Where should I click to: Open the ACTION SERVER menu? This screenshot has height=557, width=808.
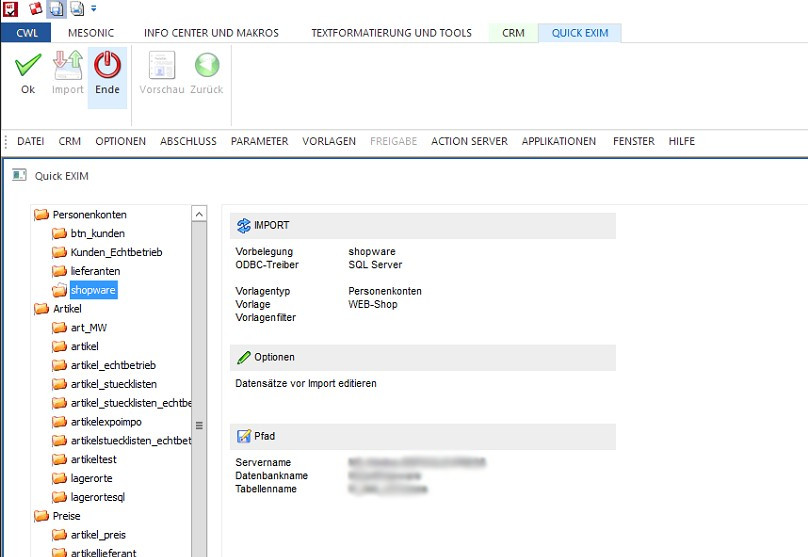[x=469, y=141]
